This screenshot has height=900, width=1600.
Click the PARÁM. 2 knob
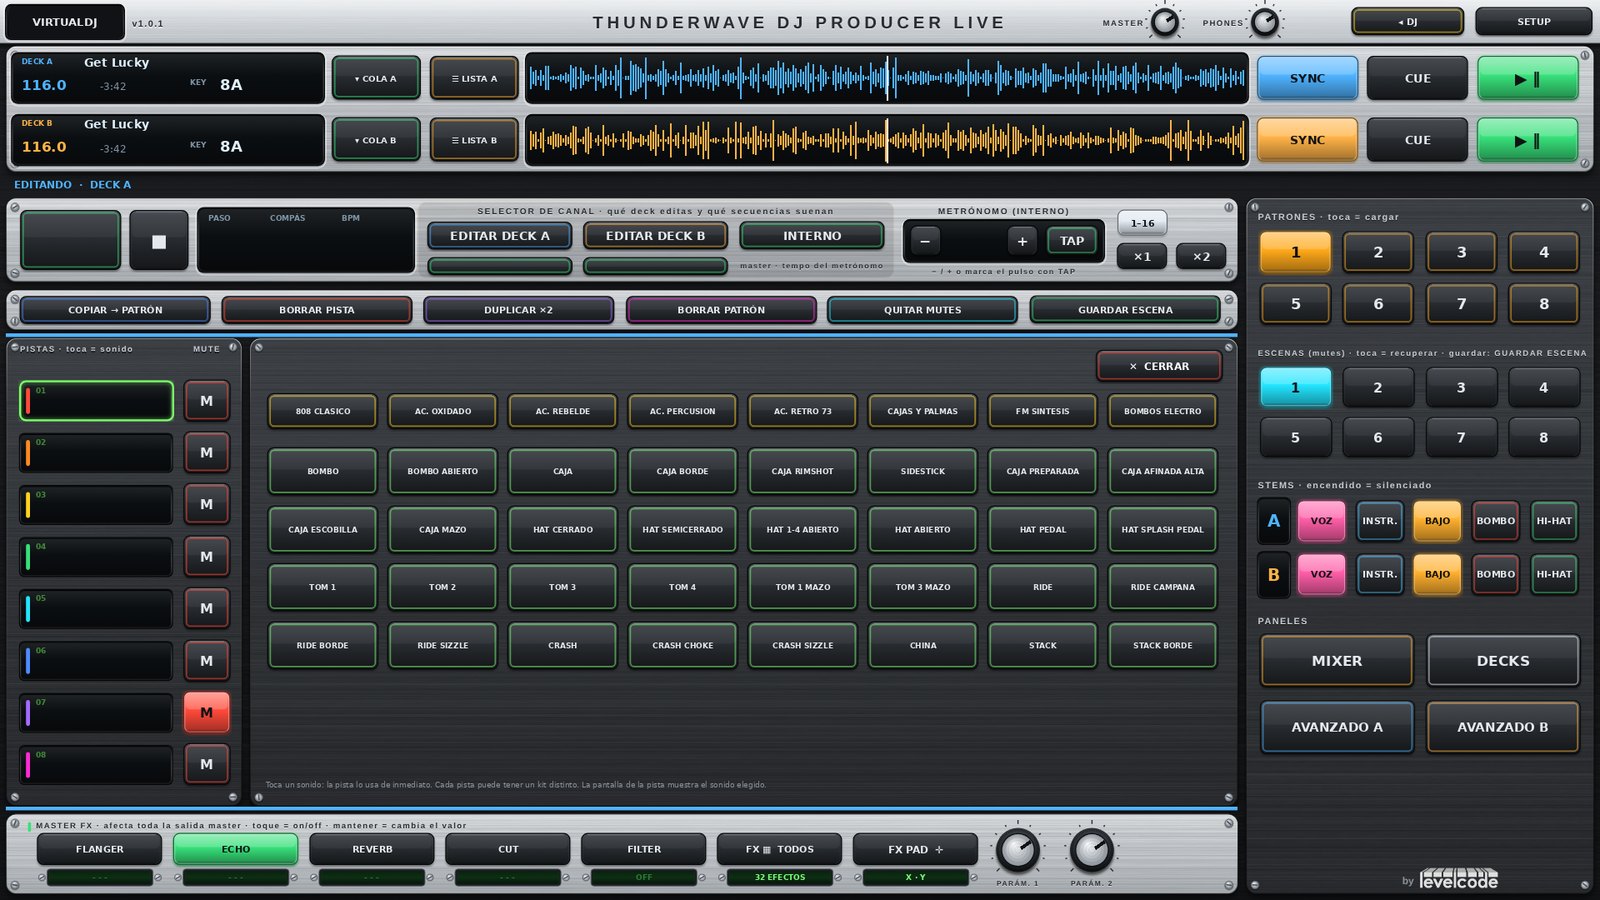pyautogui.click(x=1091, y=850)
